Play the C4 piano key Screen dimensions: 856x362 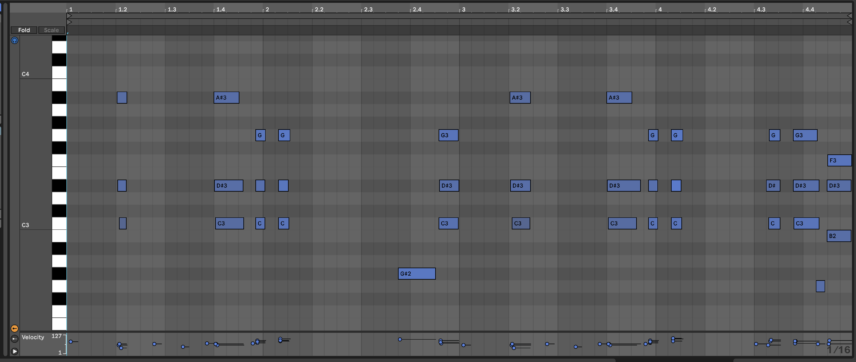[x=59, y=73]
